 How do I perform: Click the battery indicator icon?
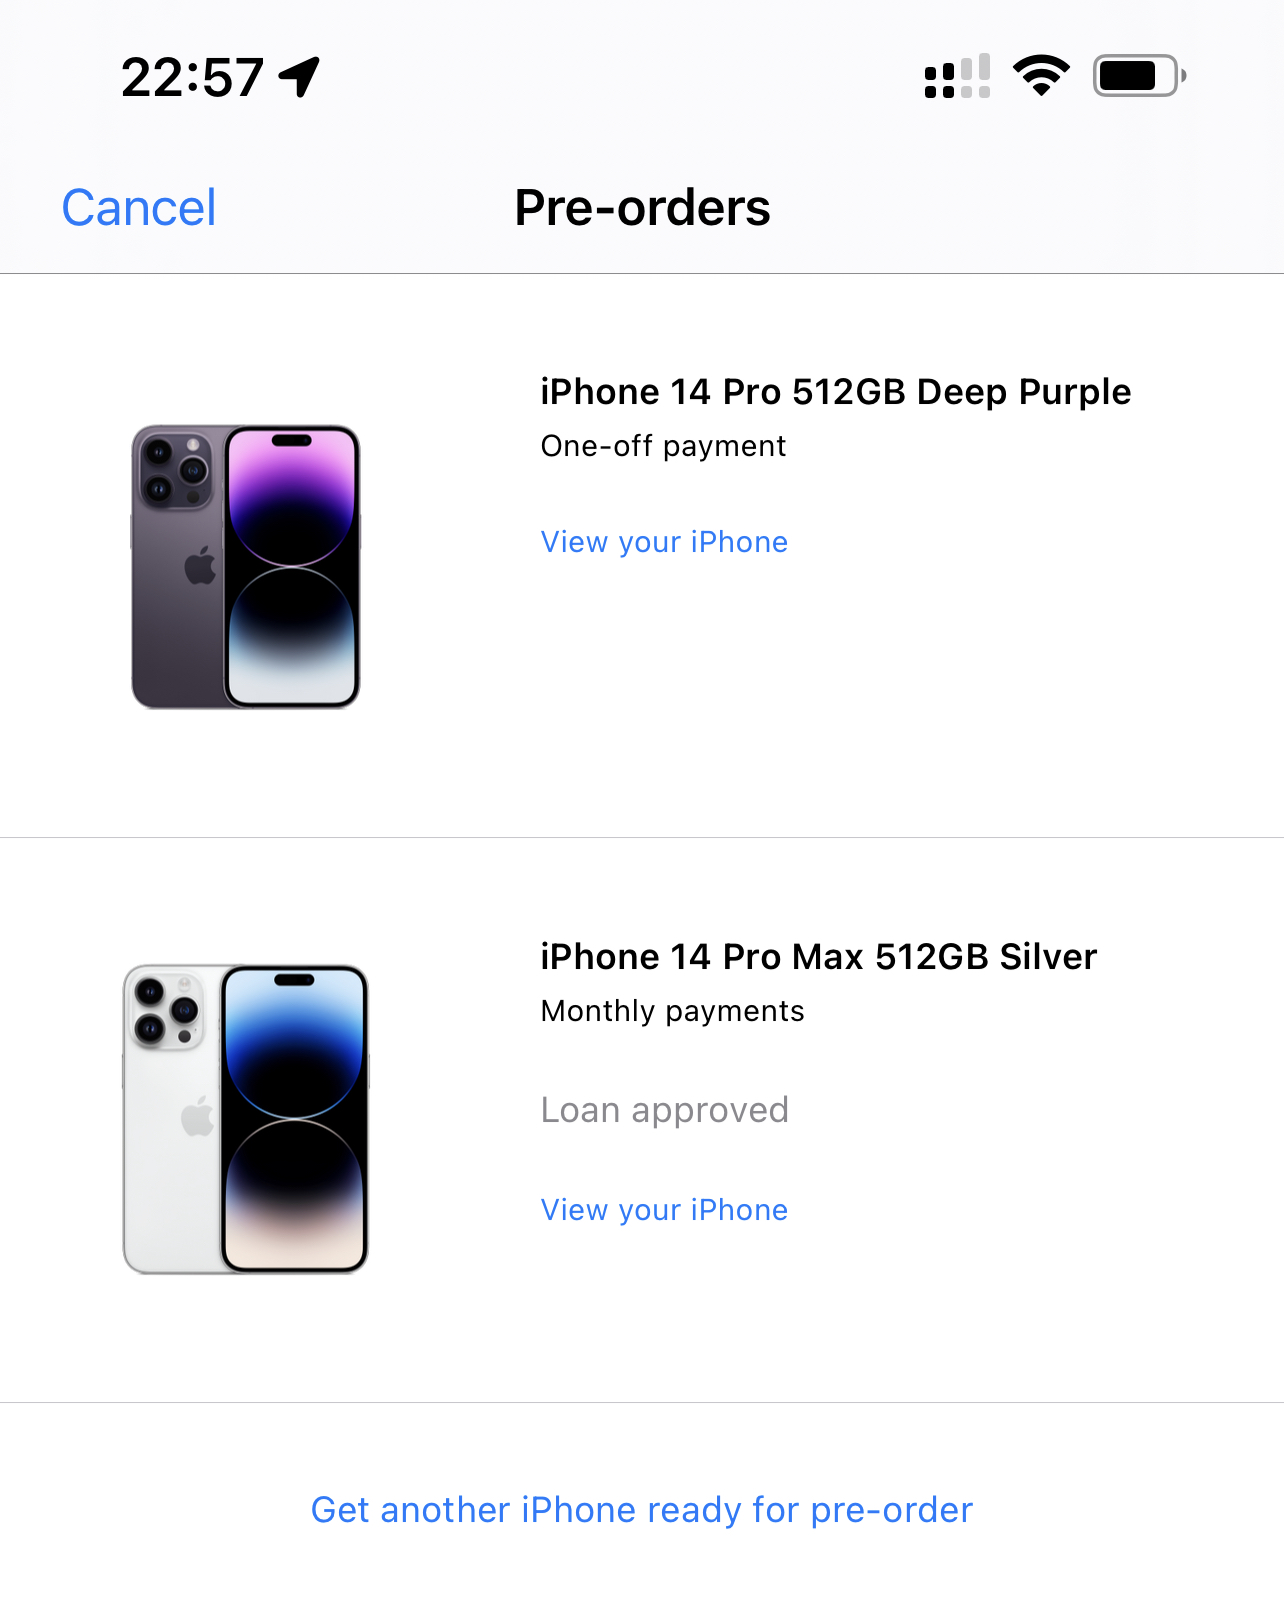tap(1139, 76)
